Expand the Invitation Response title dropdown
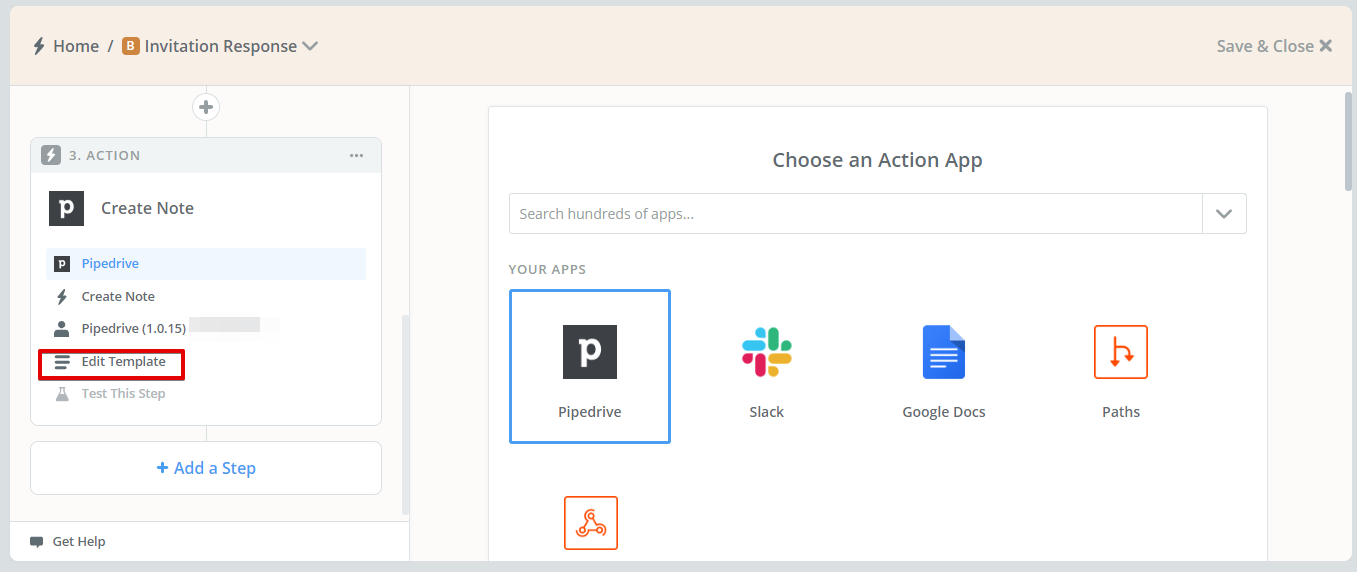 click(310, 46)
